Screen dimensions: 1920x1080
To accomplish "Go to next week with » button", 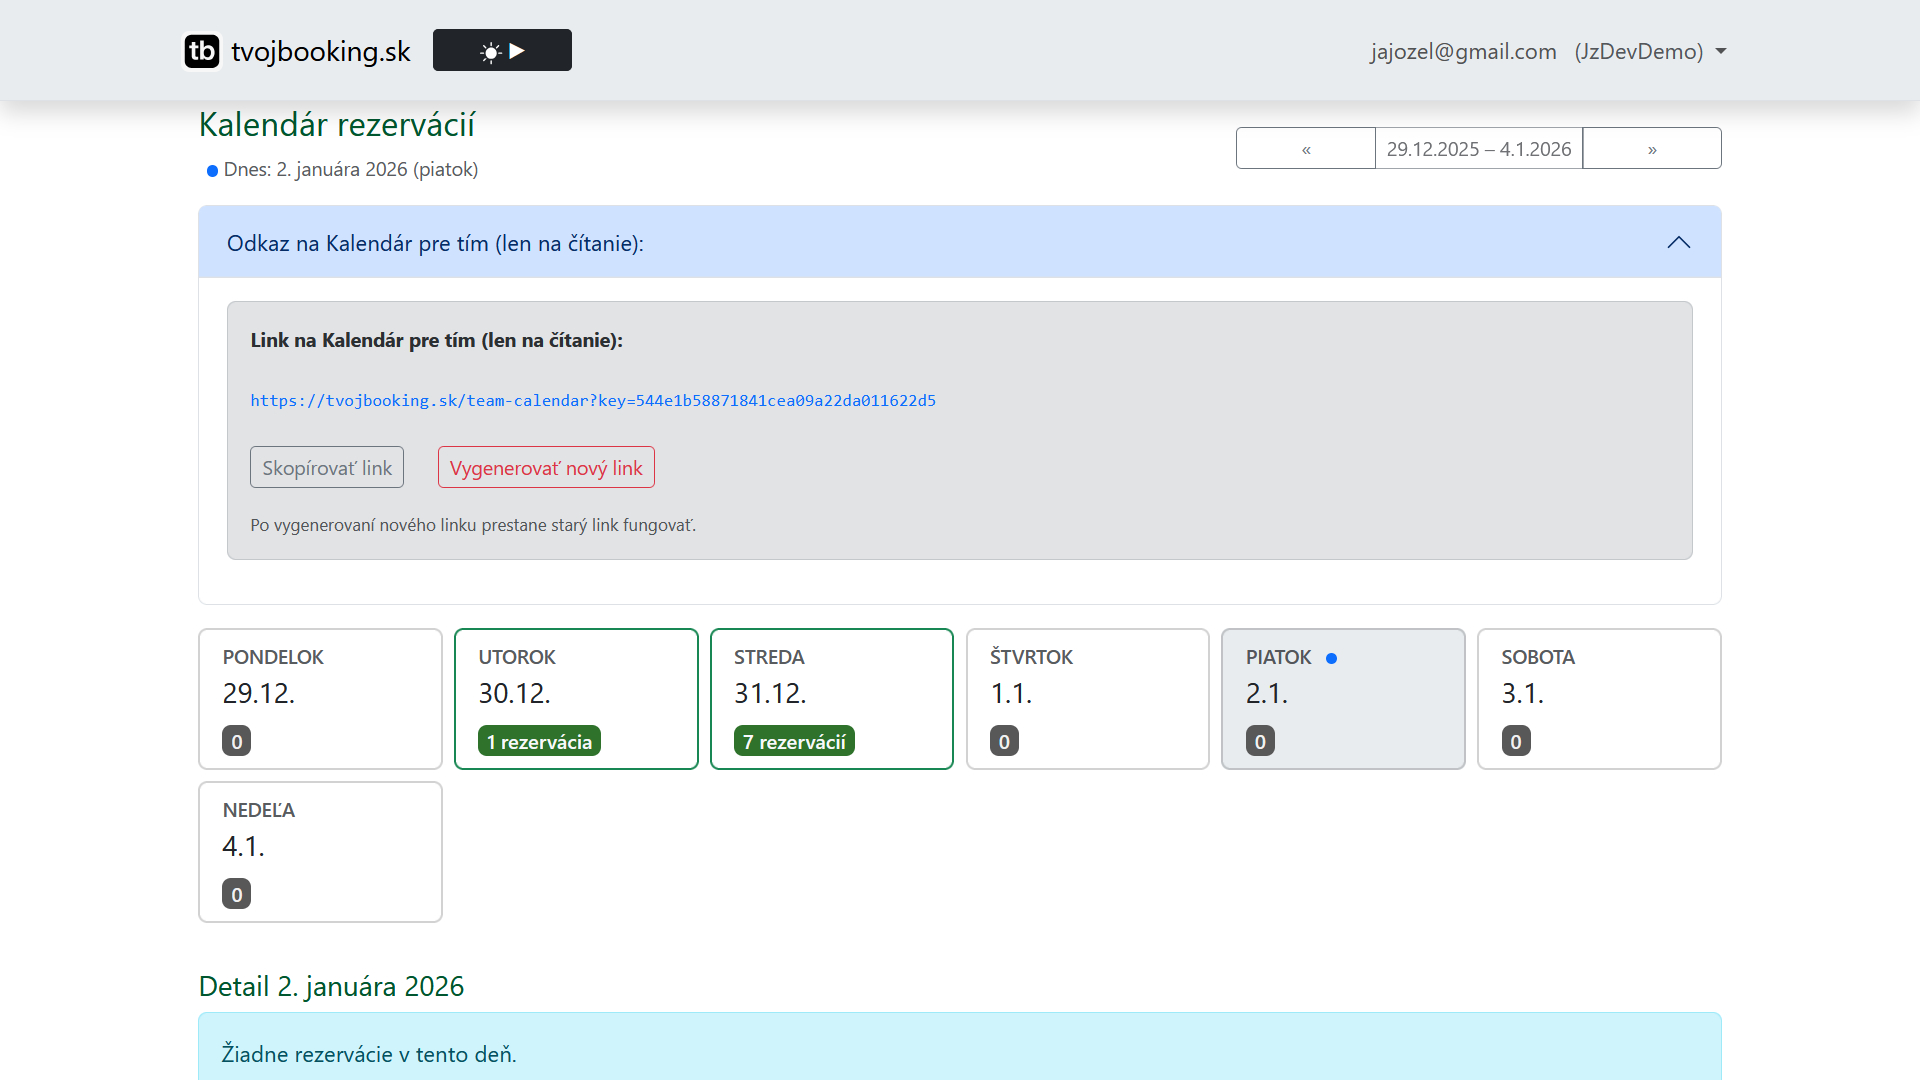I will pos(1651,149).
